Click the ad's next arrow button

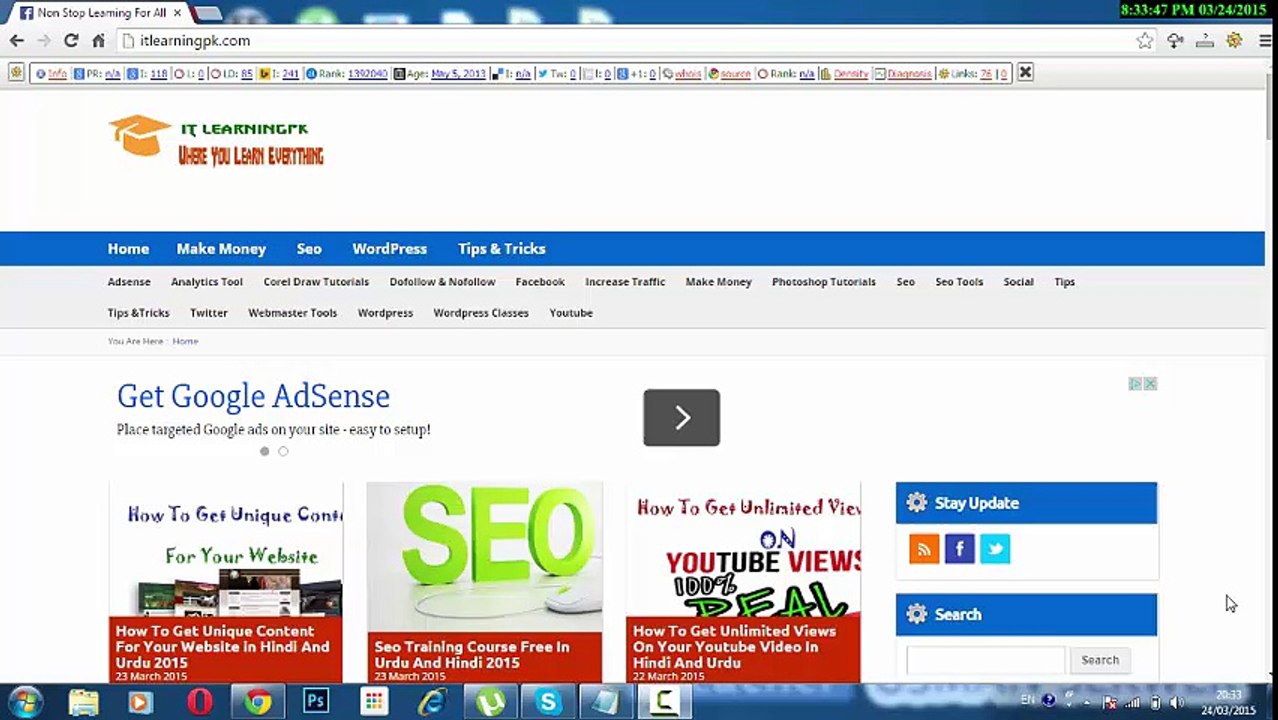681,417
